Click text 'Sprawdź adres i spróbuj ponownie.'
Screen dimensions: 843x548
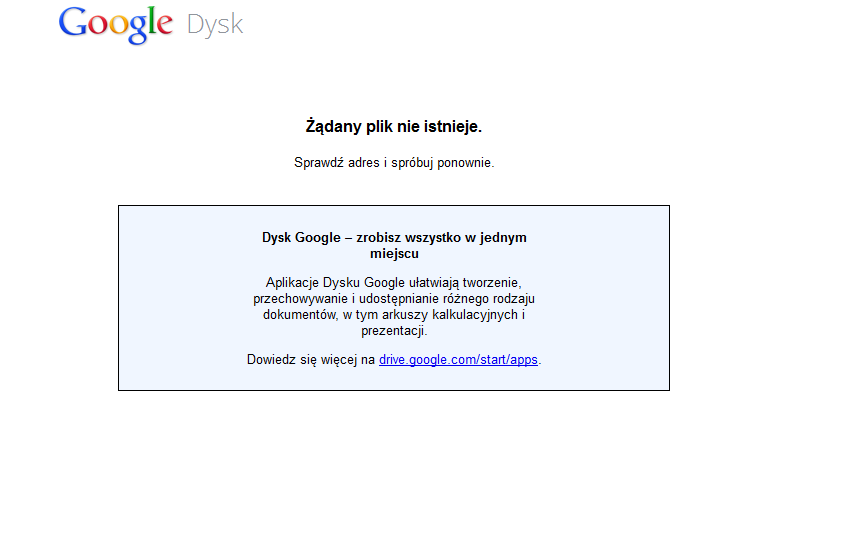tap(394, 162)
